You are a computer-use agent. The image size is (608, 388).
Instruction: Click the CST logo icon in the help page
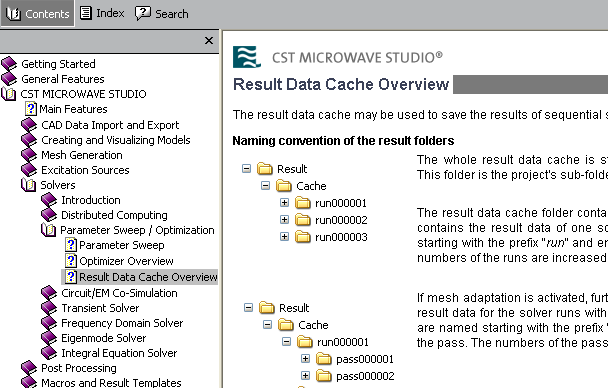coord(247,57)
